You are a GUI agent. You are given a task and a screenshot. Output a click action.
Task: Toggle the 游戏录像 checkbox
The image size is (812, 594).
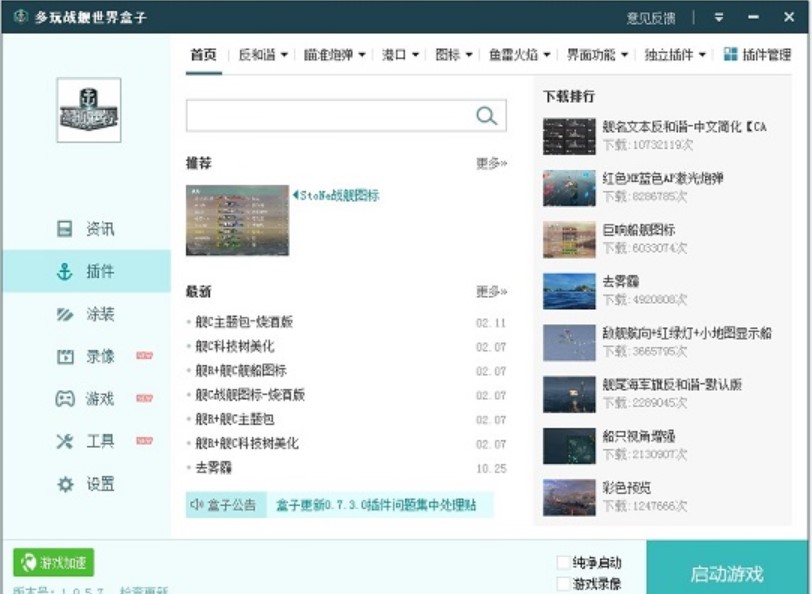coord(563,584)
